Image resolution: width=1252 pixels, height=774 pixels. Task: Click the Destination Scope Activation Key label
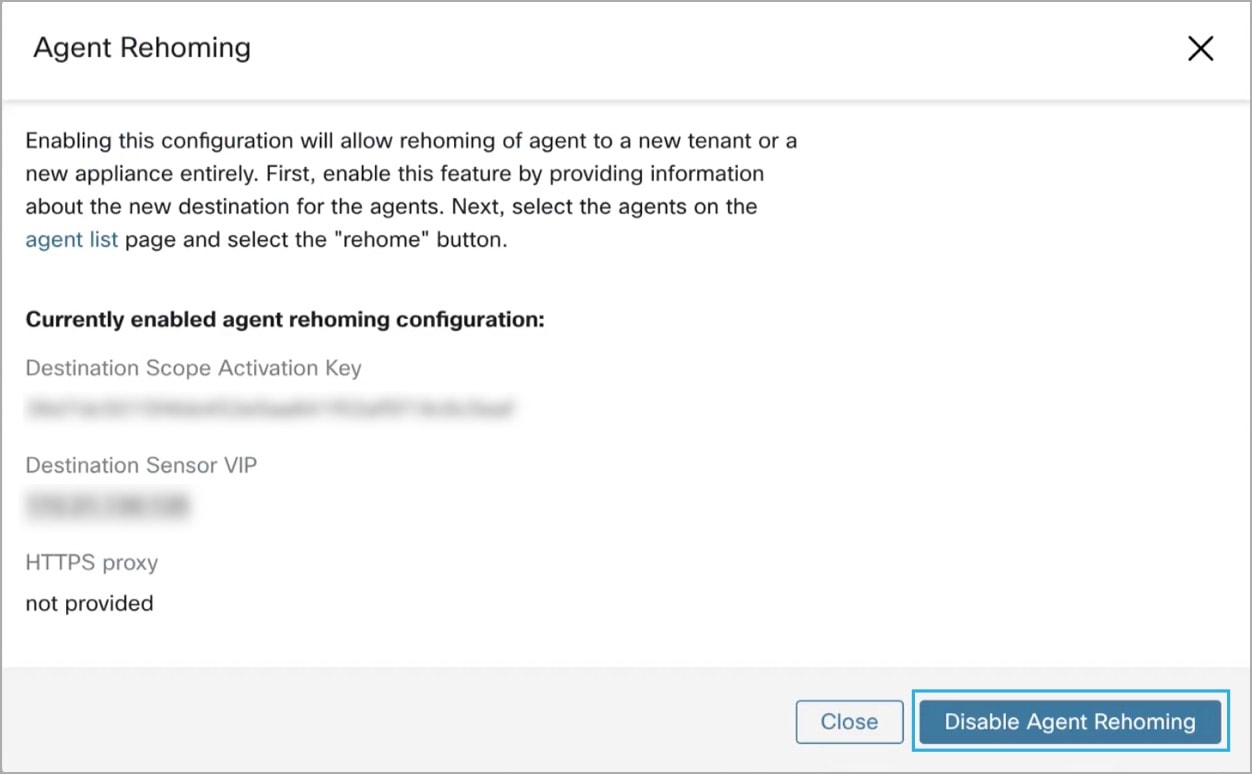(193, 368)
